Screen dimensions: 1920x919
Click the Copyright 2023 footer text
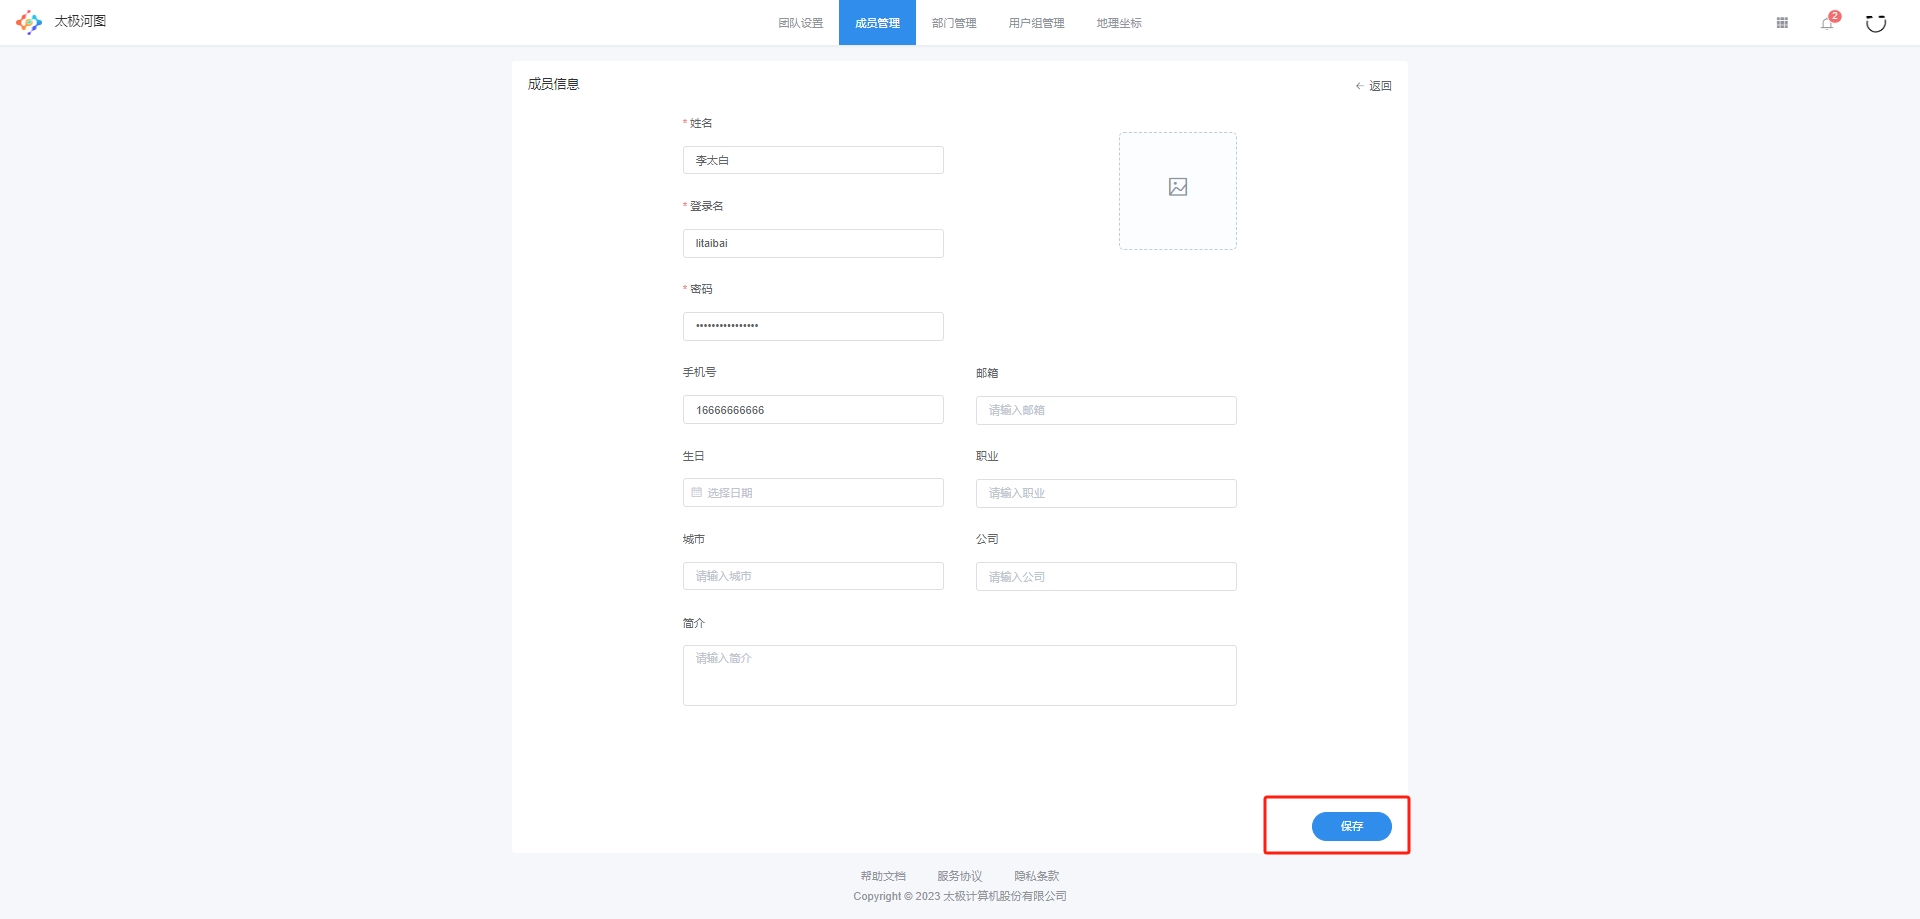960,896
